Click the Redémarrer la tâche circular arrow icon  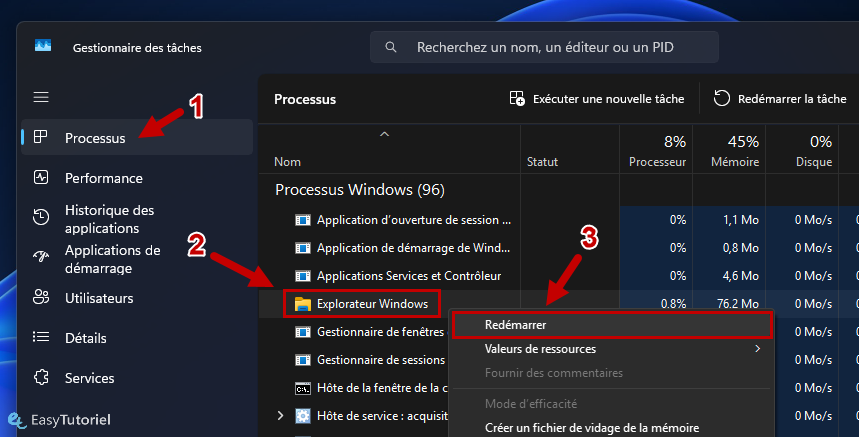tap(721, 98)
